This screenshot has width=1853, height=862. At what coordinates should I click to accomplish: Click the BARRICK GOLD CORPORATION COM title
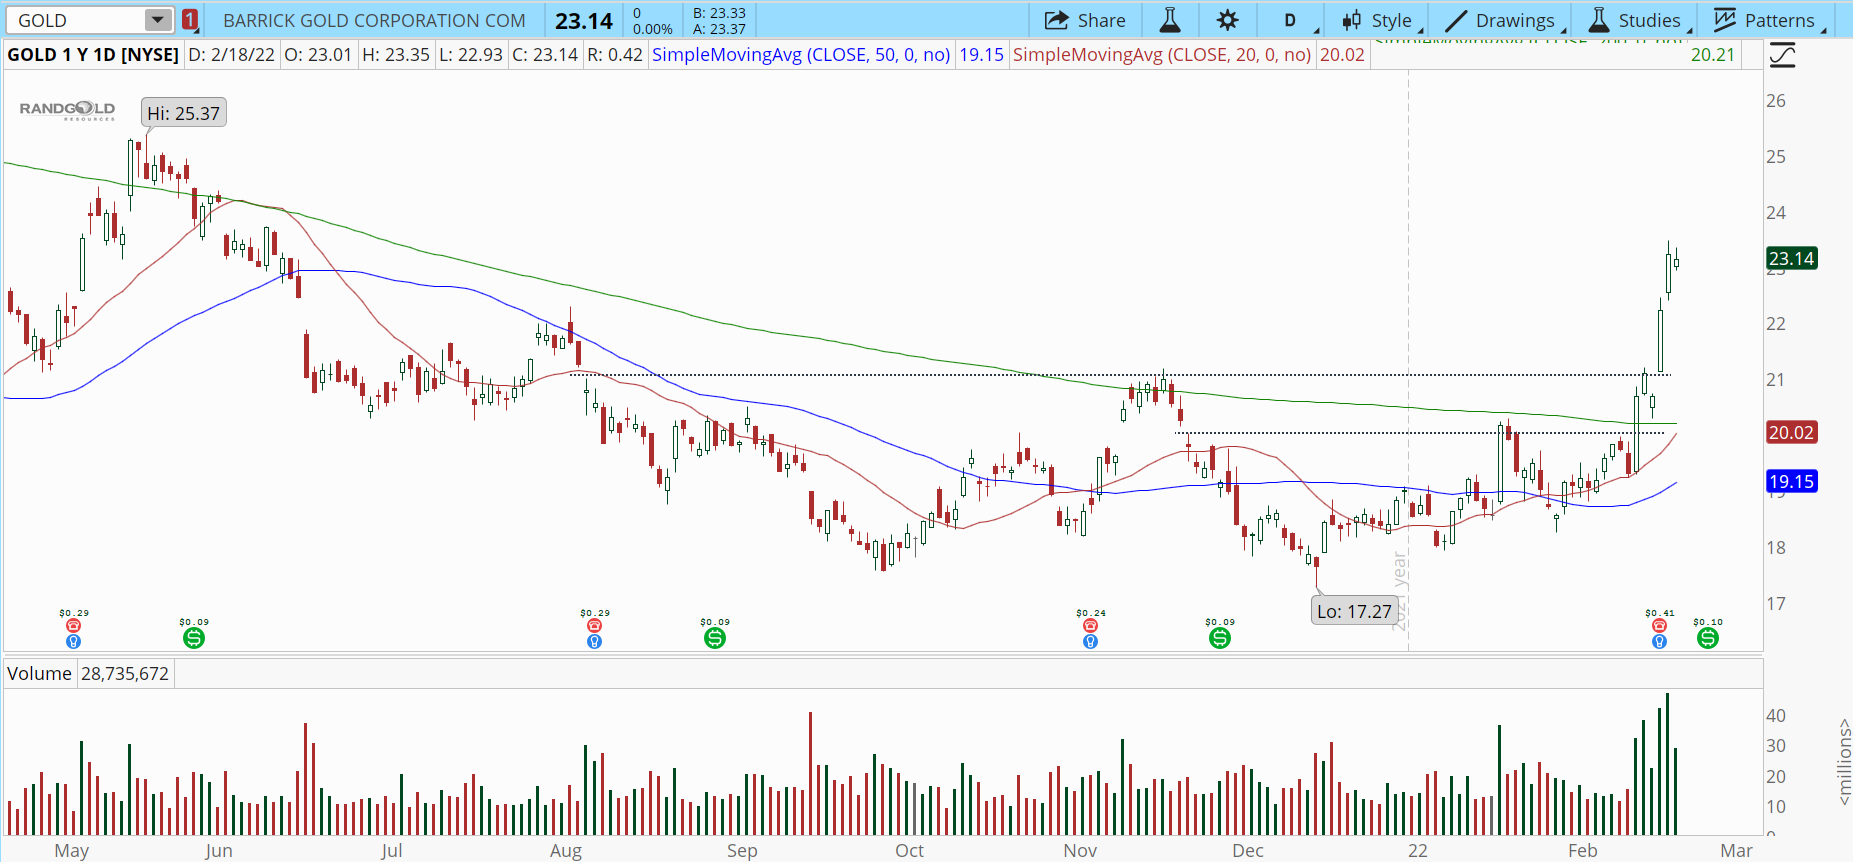tap(374, 21)
